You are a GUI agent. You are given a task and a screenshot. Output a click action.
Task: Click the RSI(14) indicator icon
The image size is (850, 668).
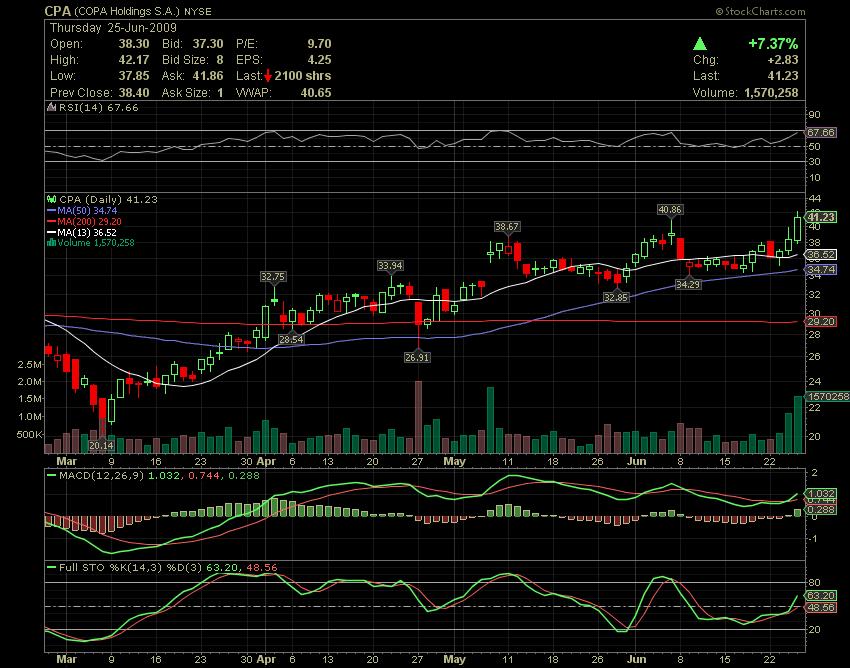click(51, 107)
